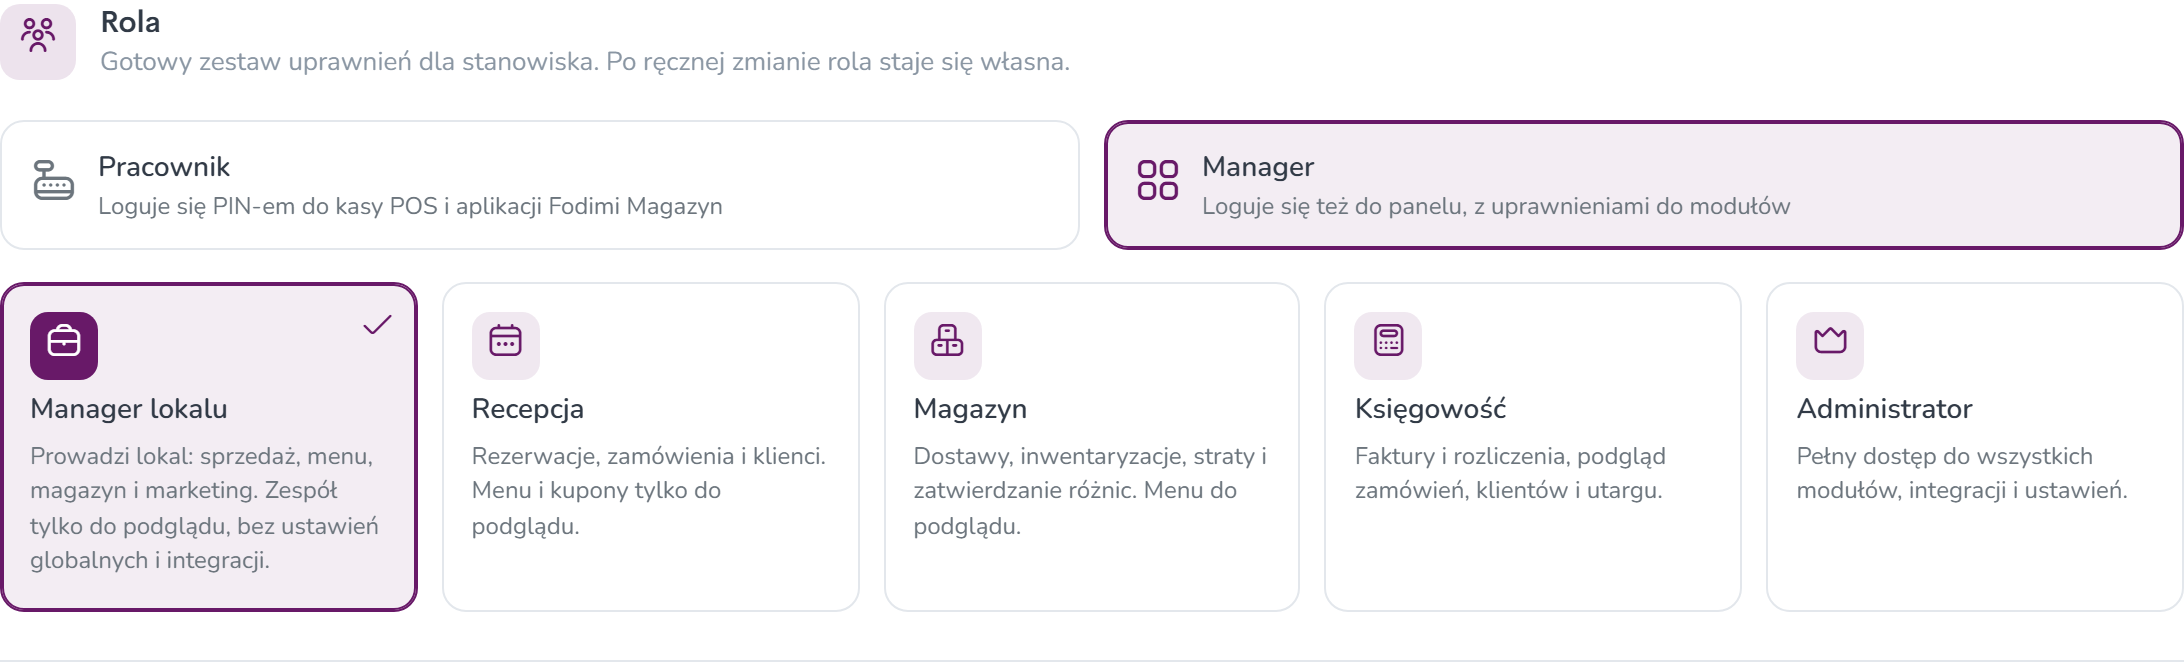Click the Rola section heading
This screenshot has height=664, width=2184.
[131, 22]
